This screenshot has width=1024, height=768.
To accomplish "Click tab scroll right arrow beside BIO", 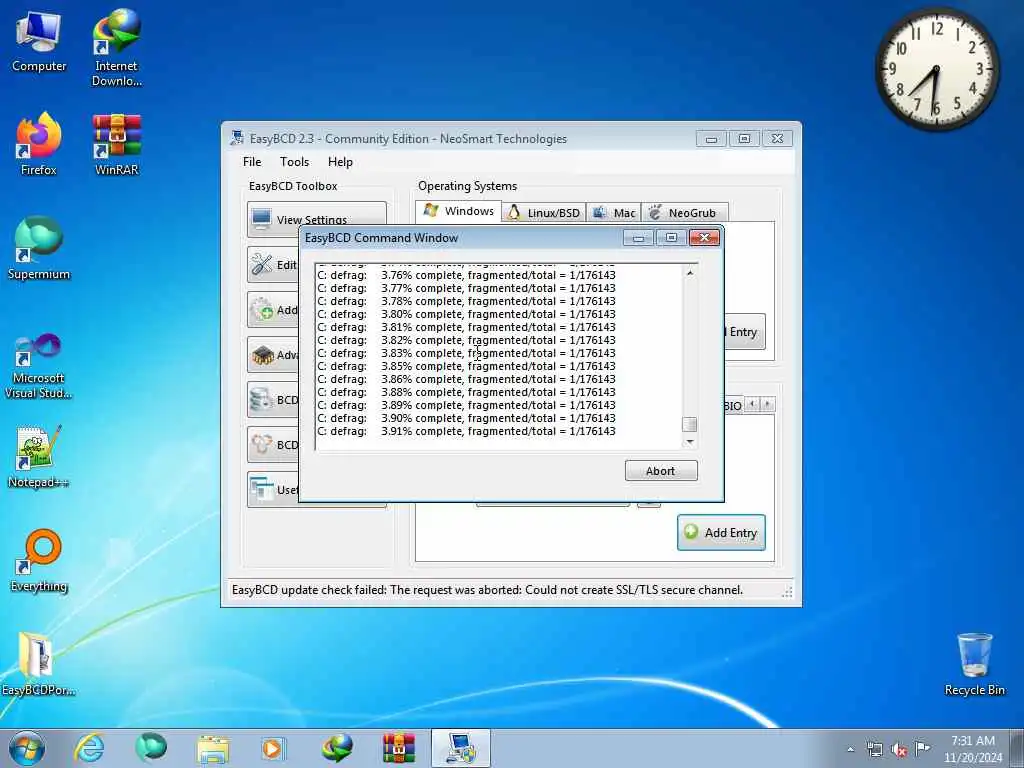I will tap(768, 404).
